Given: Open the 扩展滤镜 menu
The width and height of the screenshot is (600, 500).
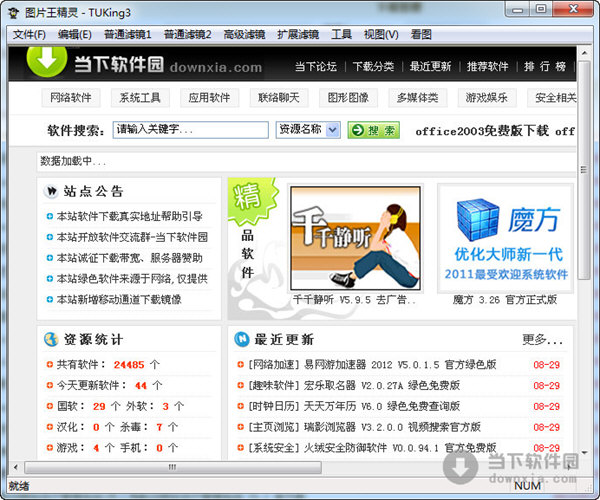Looking at the screenshot, I should click(x=297, y=34).
